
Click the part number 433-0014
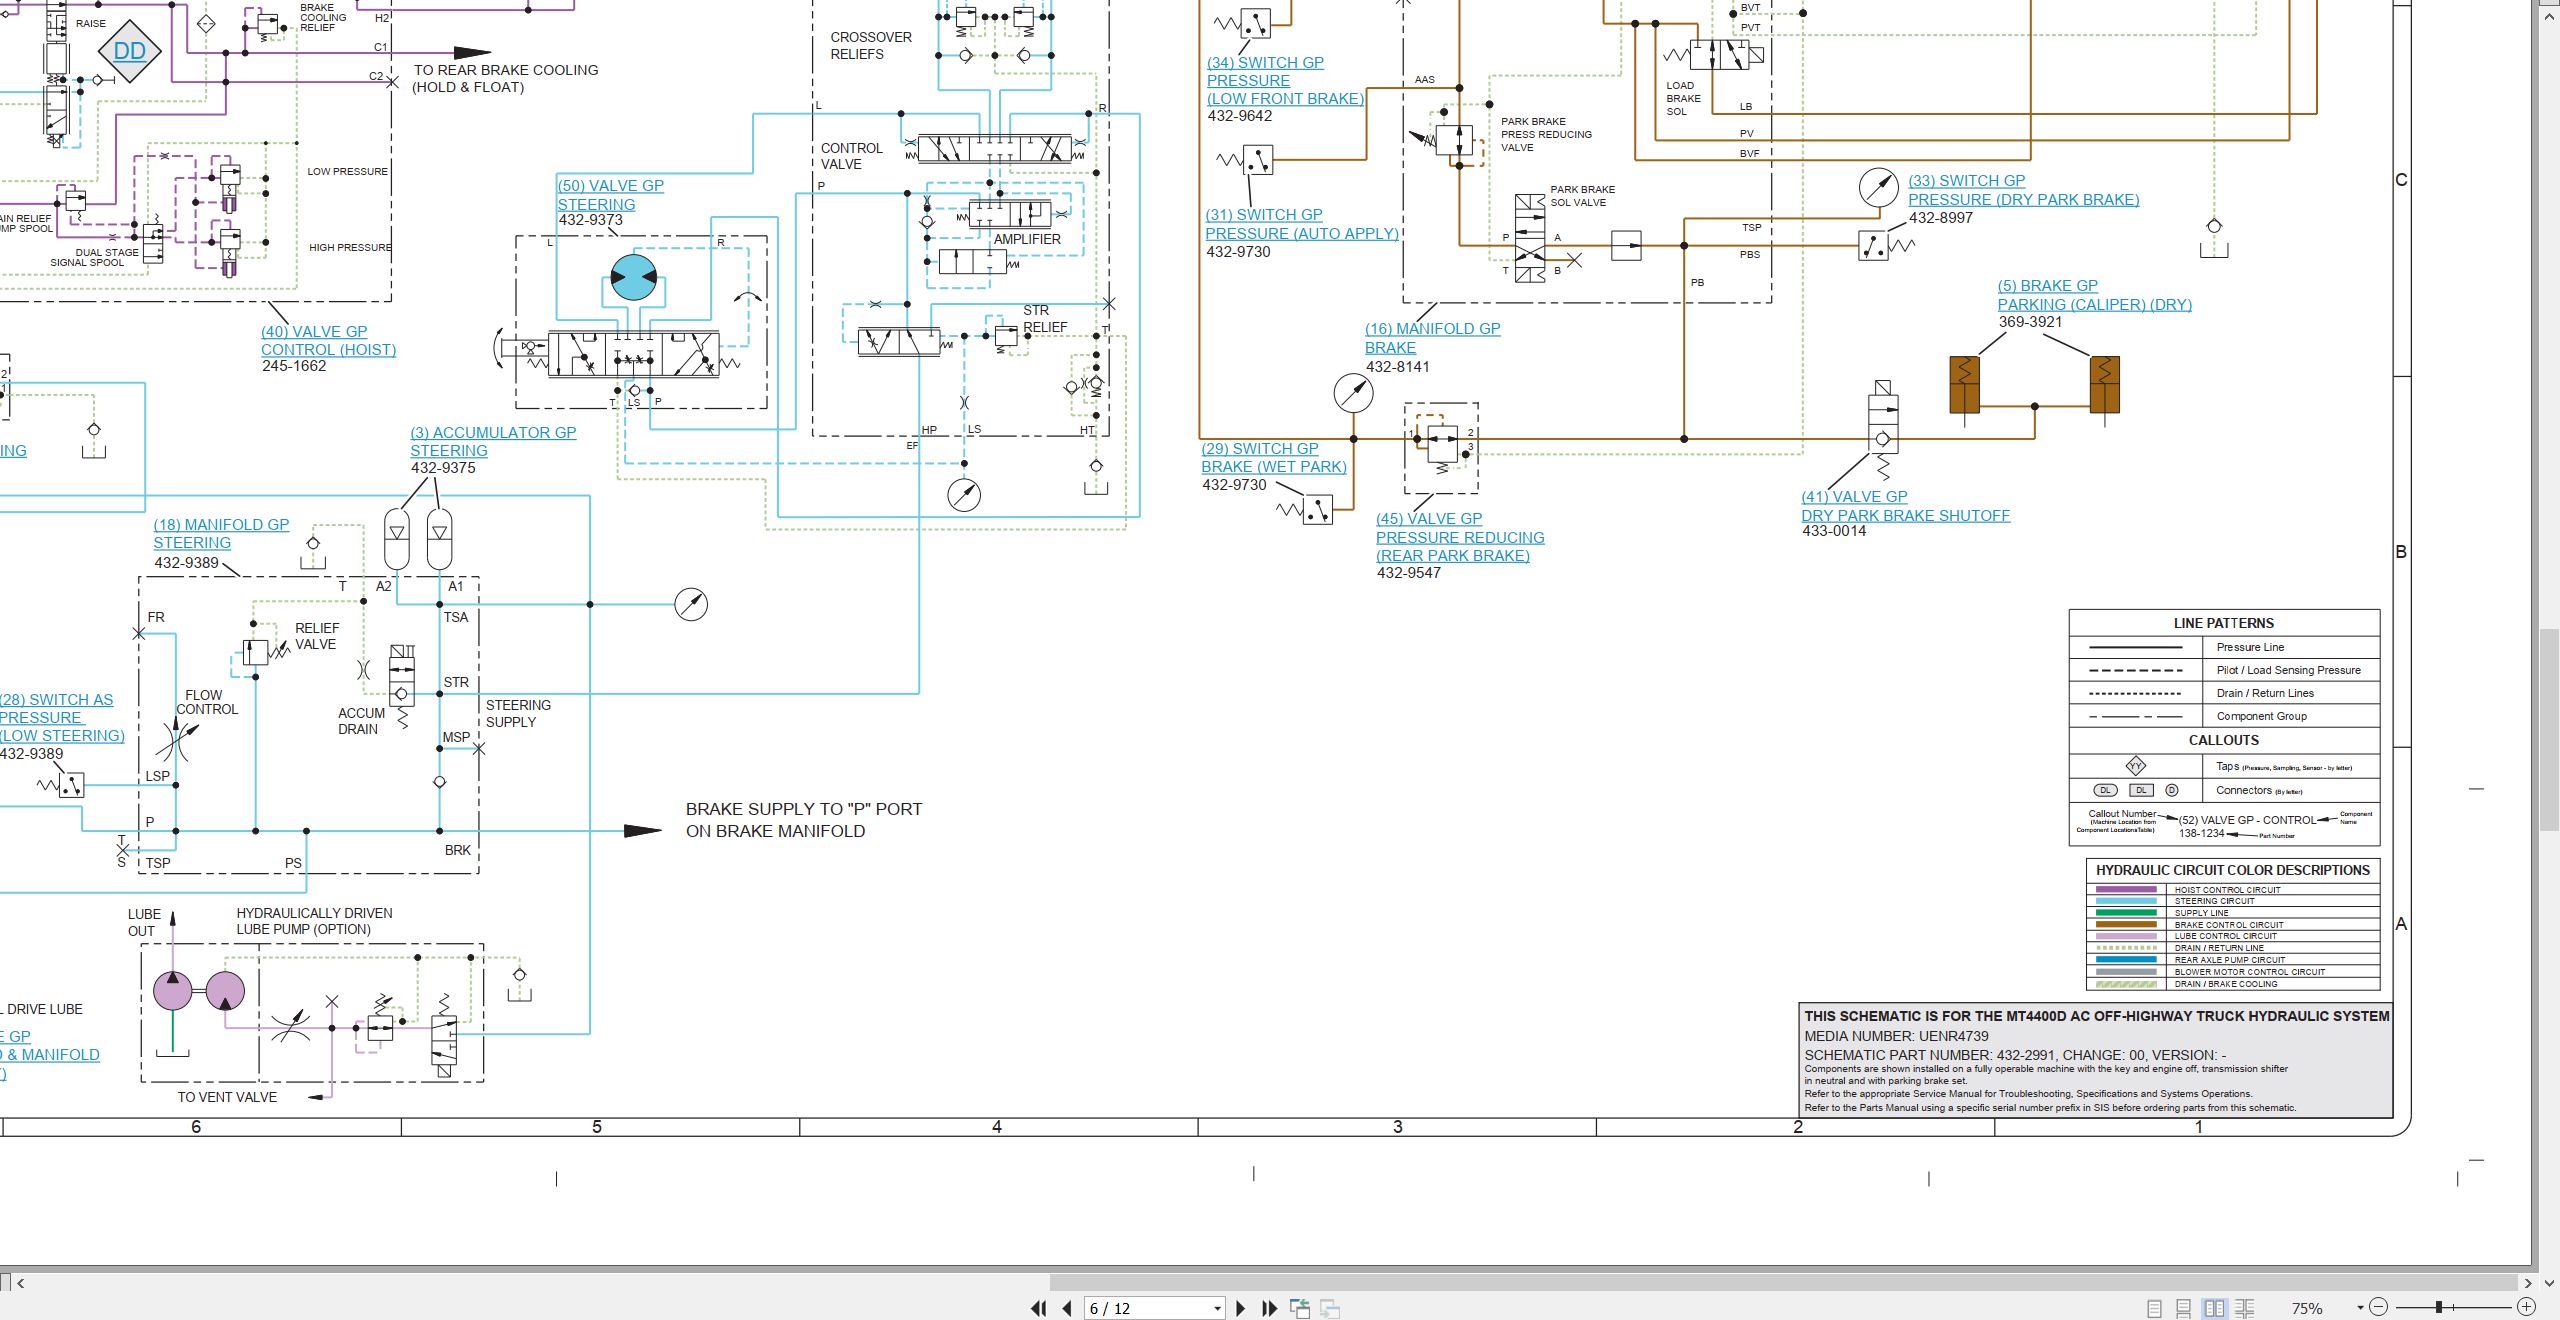pyautogui.click(x=1834, y=531)
